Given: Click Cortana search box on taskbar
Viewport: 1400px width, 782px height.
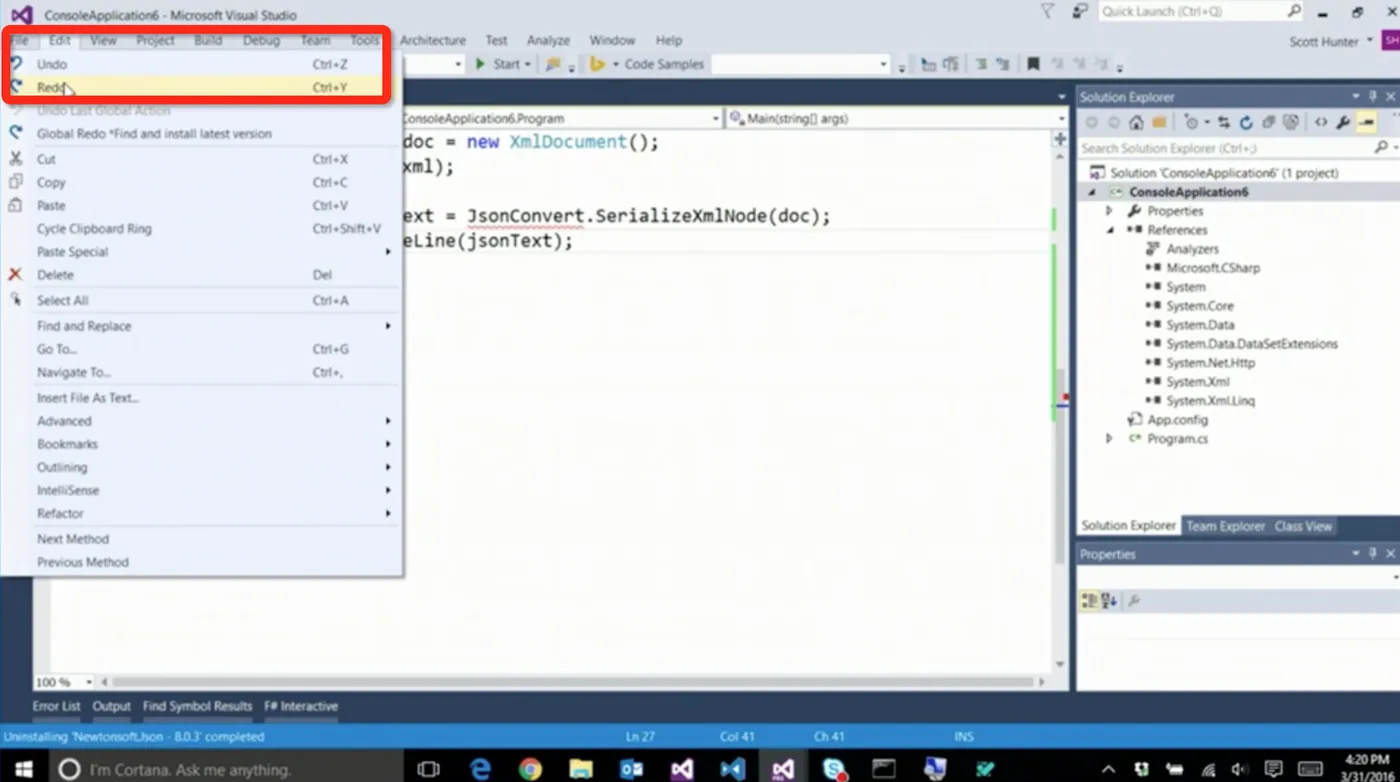Looking at the screenshot, I should [227, 768].
